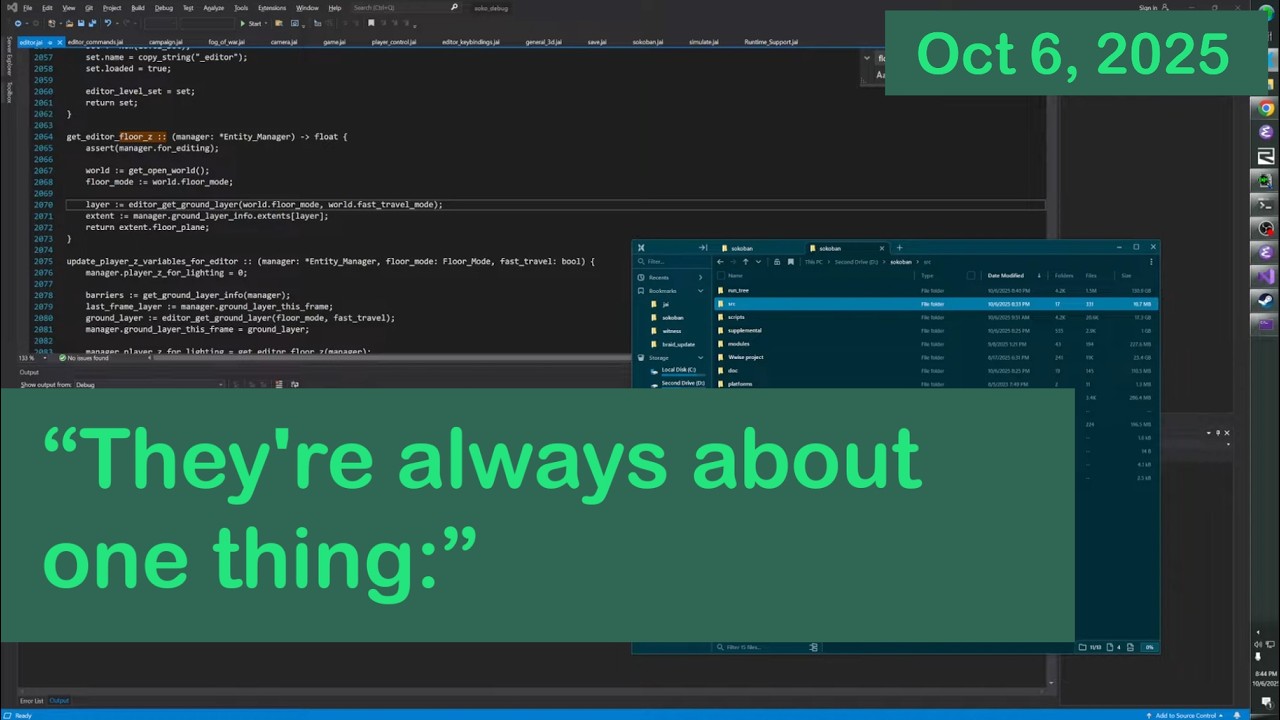This screenshot has width=1280, height=720.
Task: Go up one folder in file manager
Action: [745, 262]
